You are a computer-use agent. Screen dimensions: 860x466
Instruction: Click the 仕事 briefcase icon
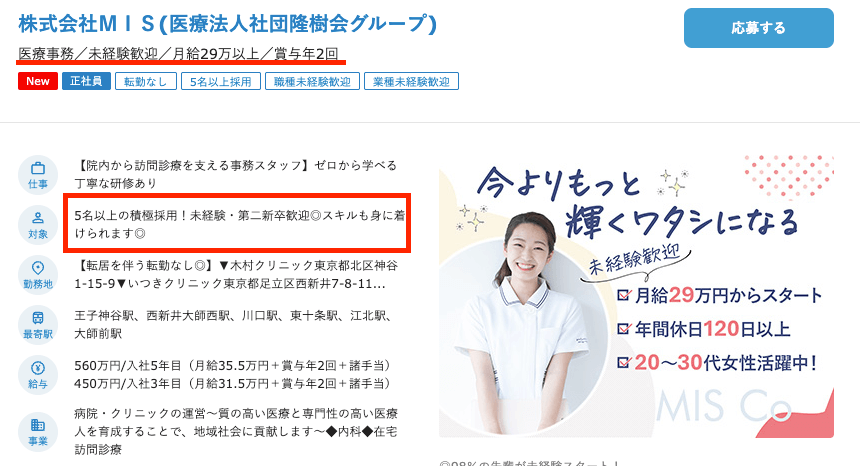(38, 175)
